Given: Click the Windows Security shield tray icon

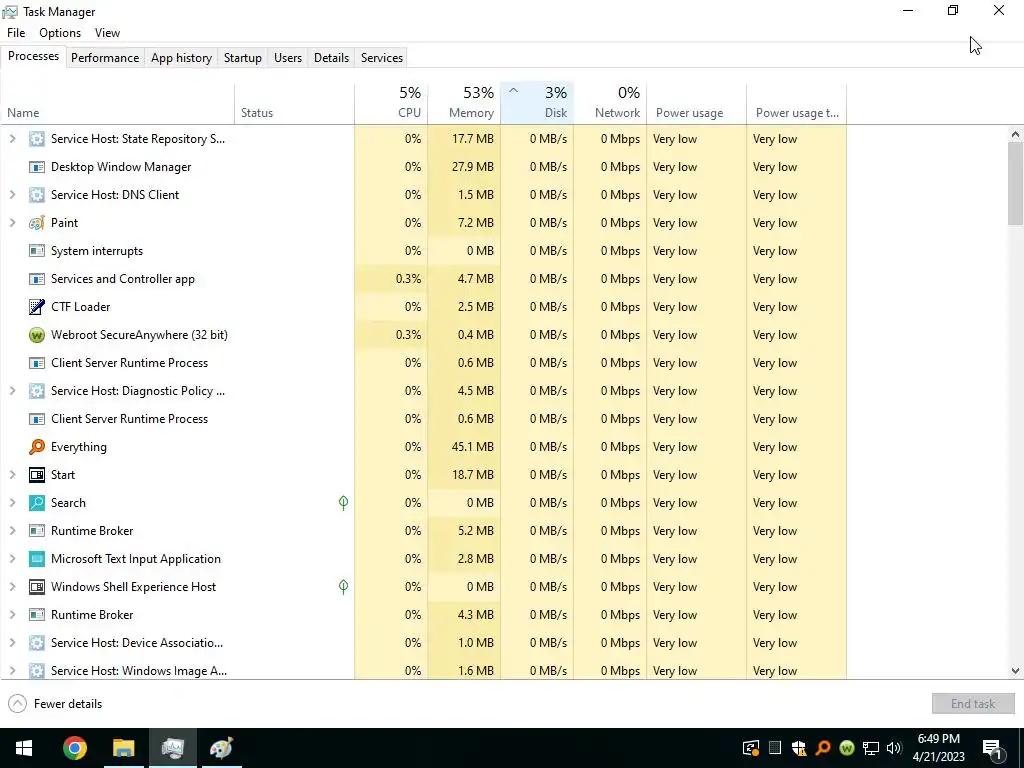Looking at the screenshot, I should [799, 748].
